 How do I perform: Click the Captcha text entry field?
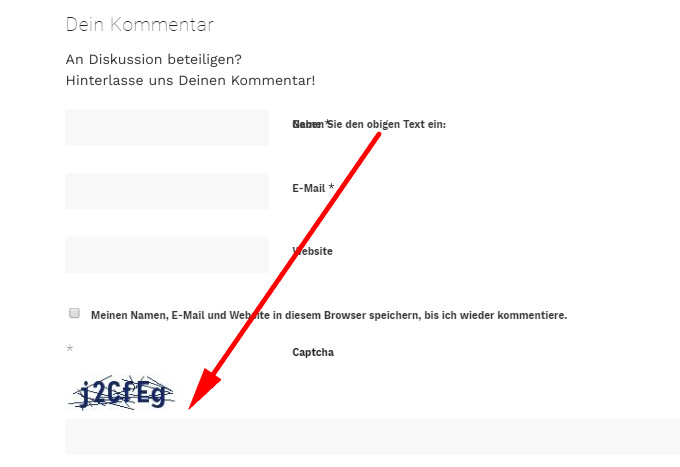[373, 437]
